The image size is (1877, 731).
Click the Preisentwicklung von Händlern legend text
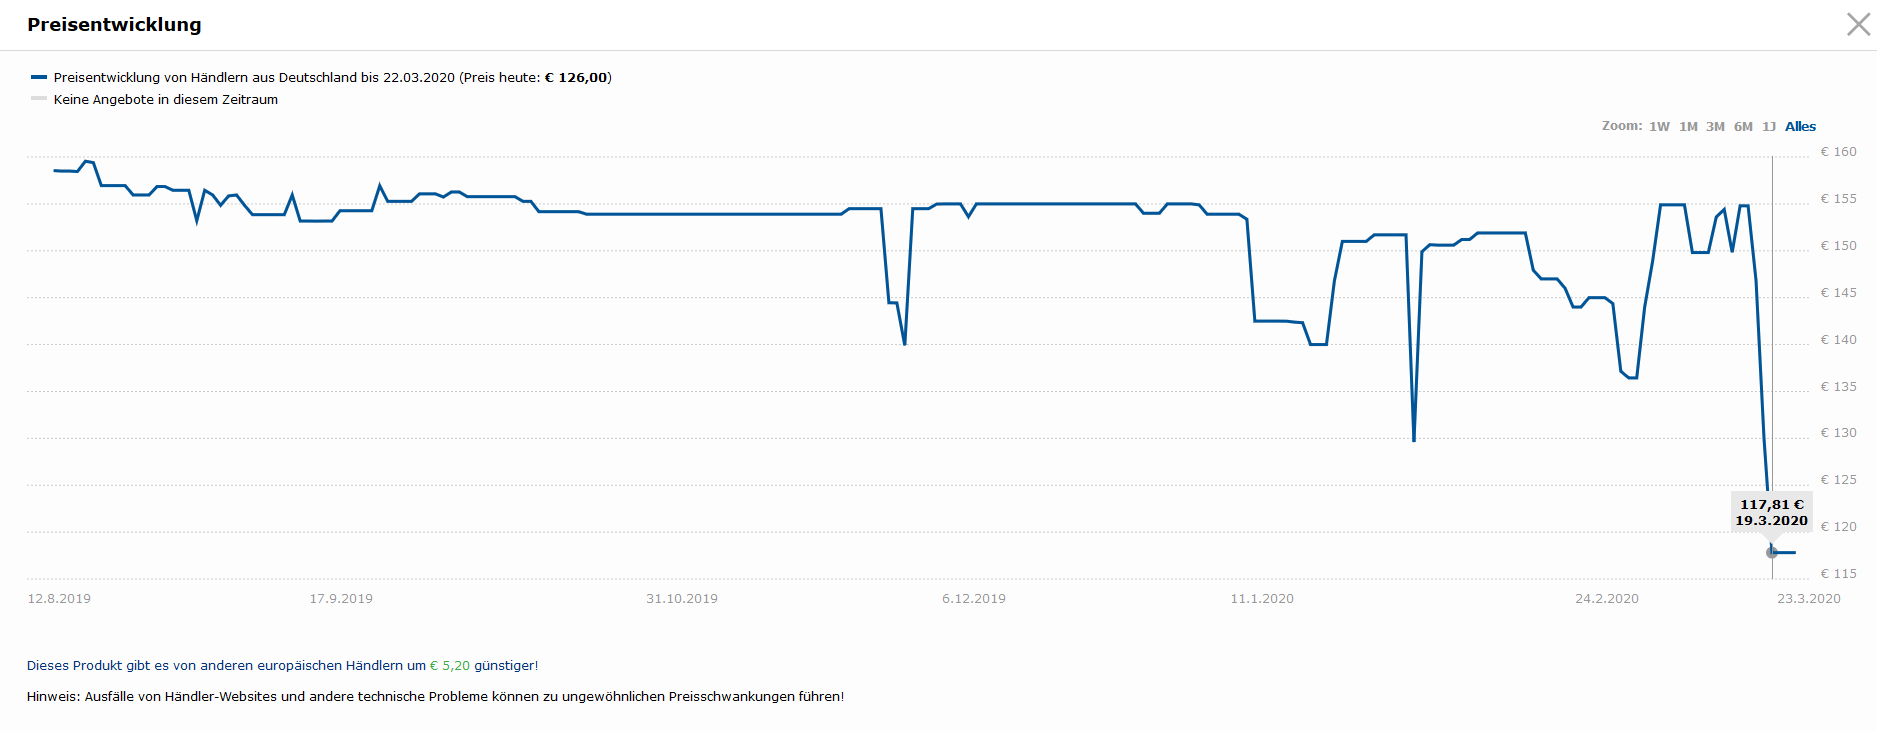click(333, 77)
